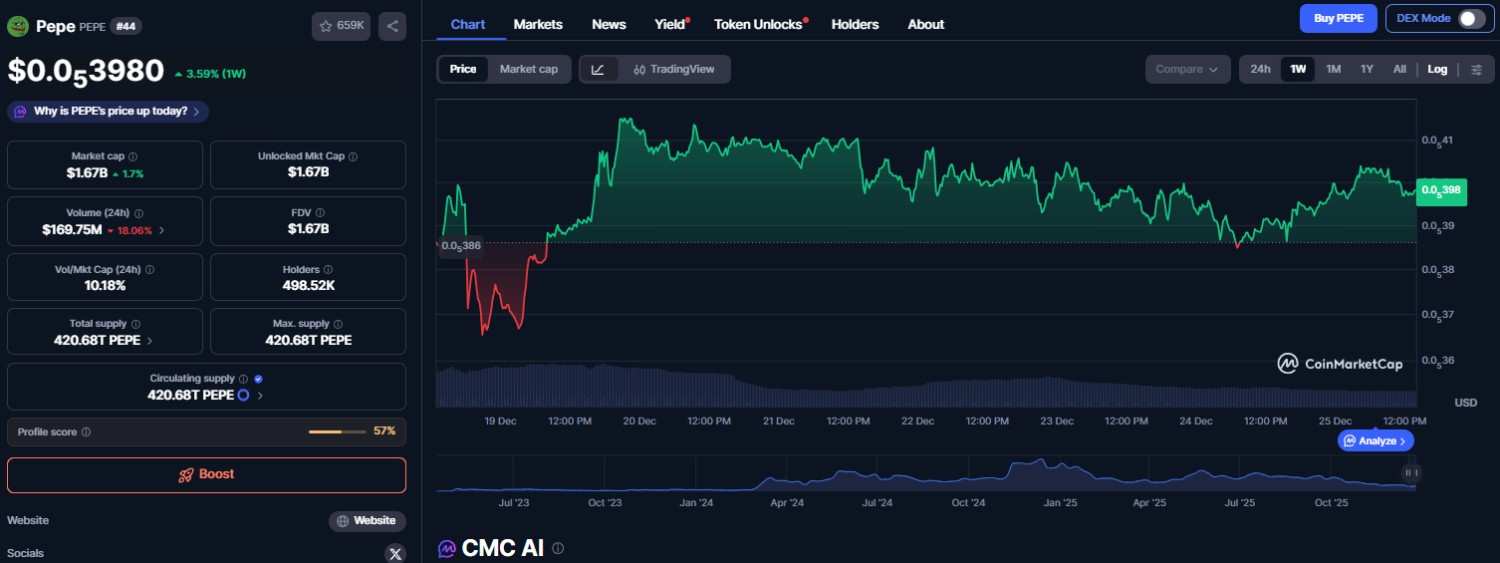The width and height of the screenshot is (1500, 563).
Task: Click the historical range mini chart
Action: tap(927, 473)
